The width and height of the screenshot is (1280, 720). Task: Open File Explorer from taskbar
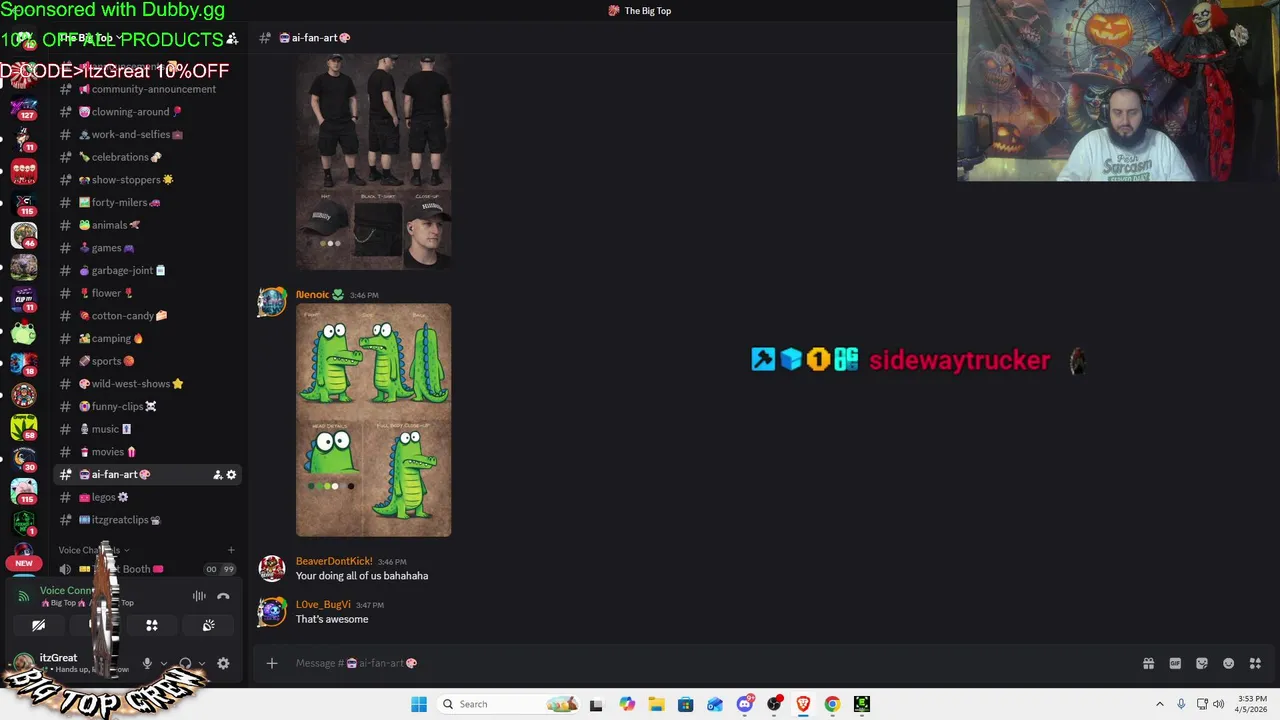pos(656,704)
